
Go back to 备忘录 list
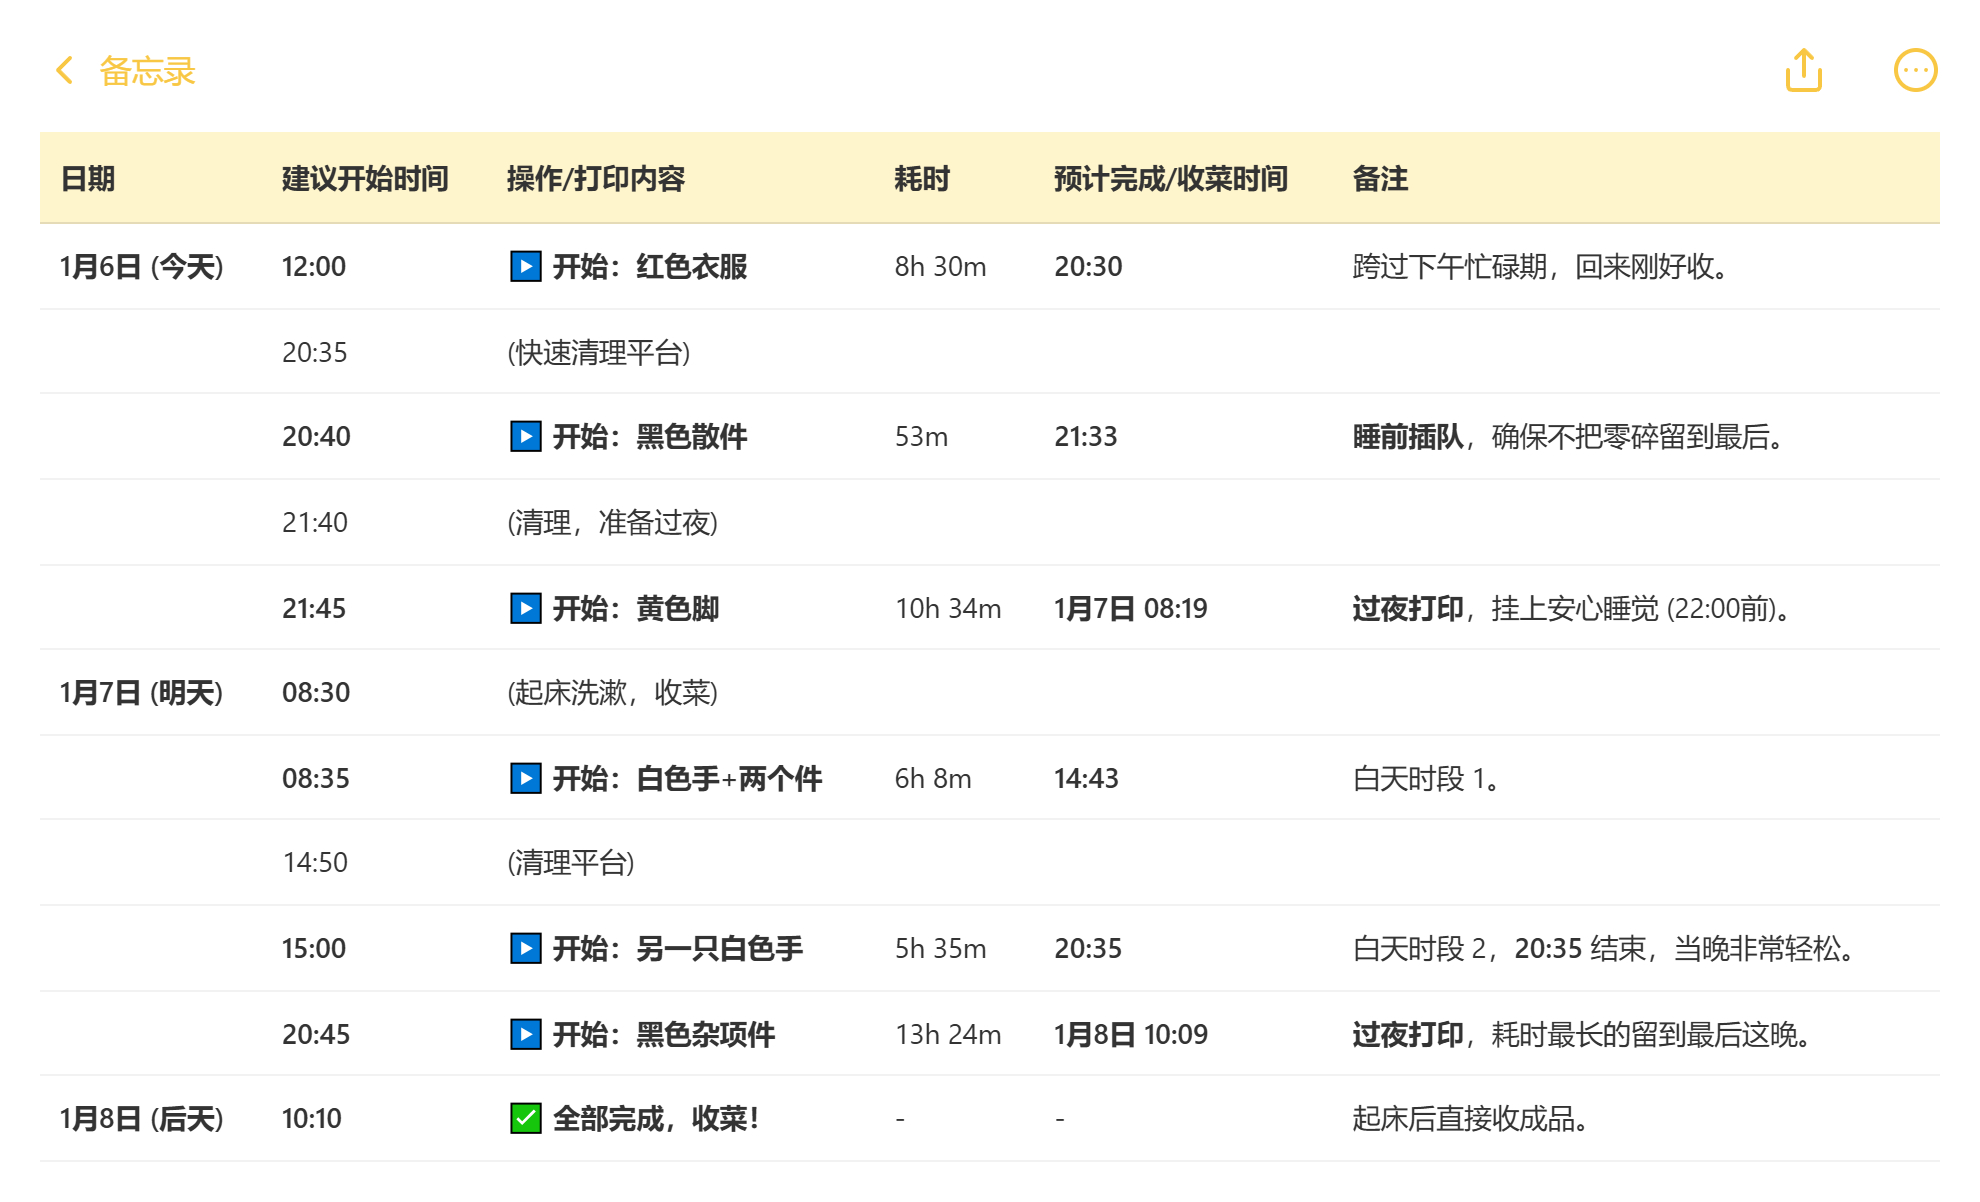pyautogui.click(x=147, y=71)
